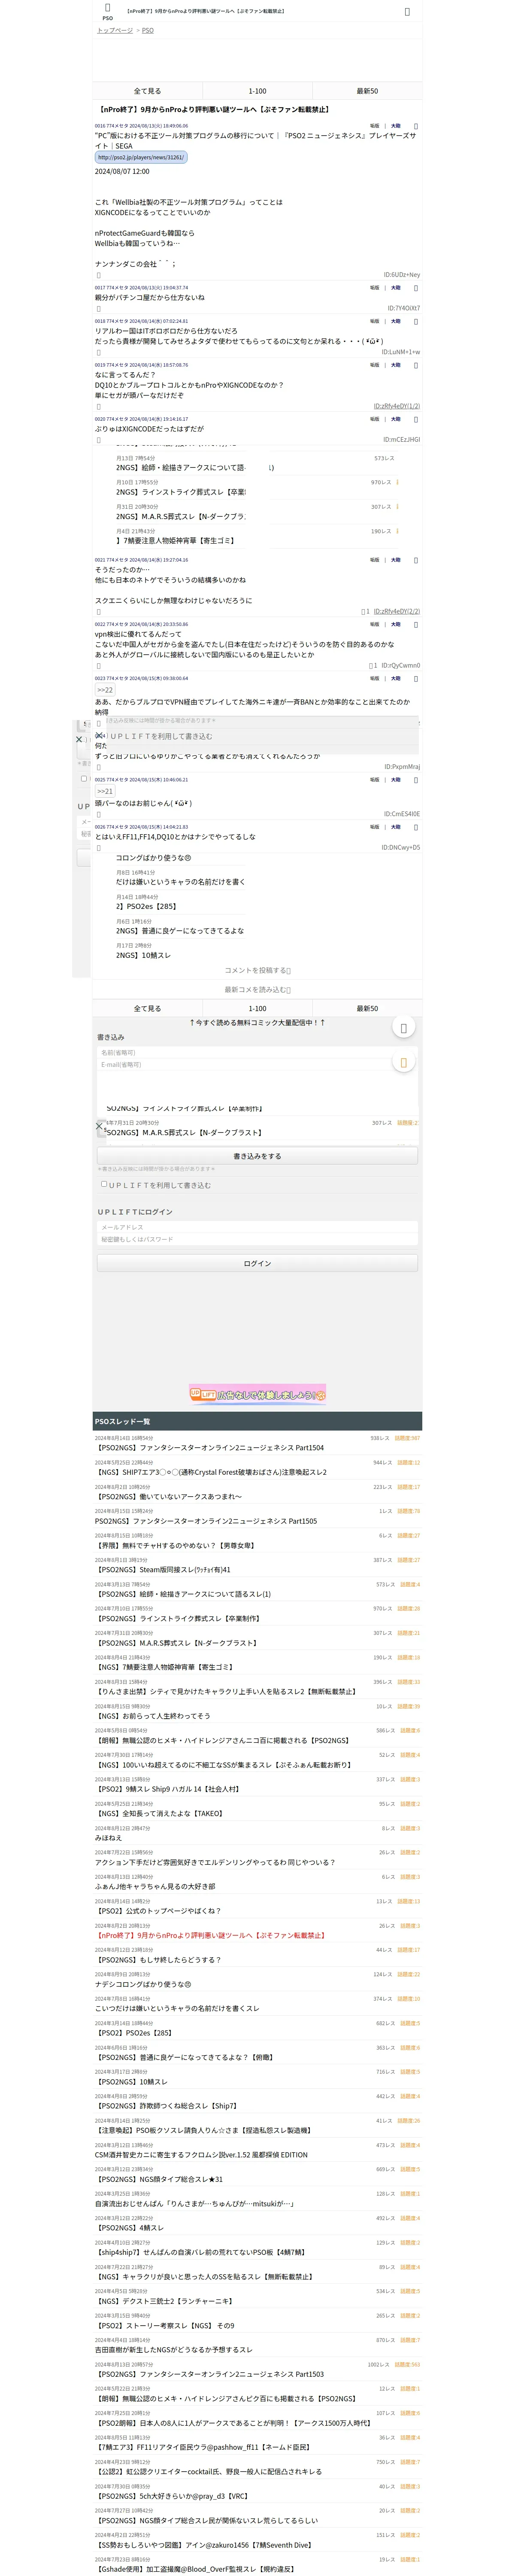The width and height of the screenshot is (515, 2576).
Task: Click コメントを投稿する button
Action: [257, 970]
